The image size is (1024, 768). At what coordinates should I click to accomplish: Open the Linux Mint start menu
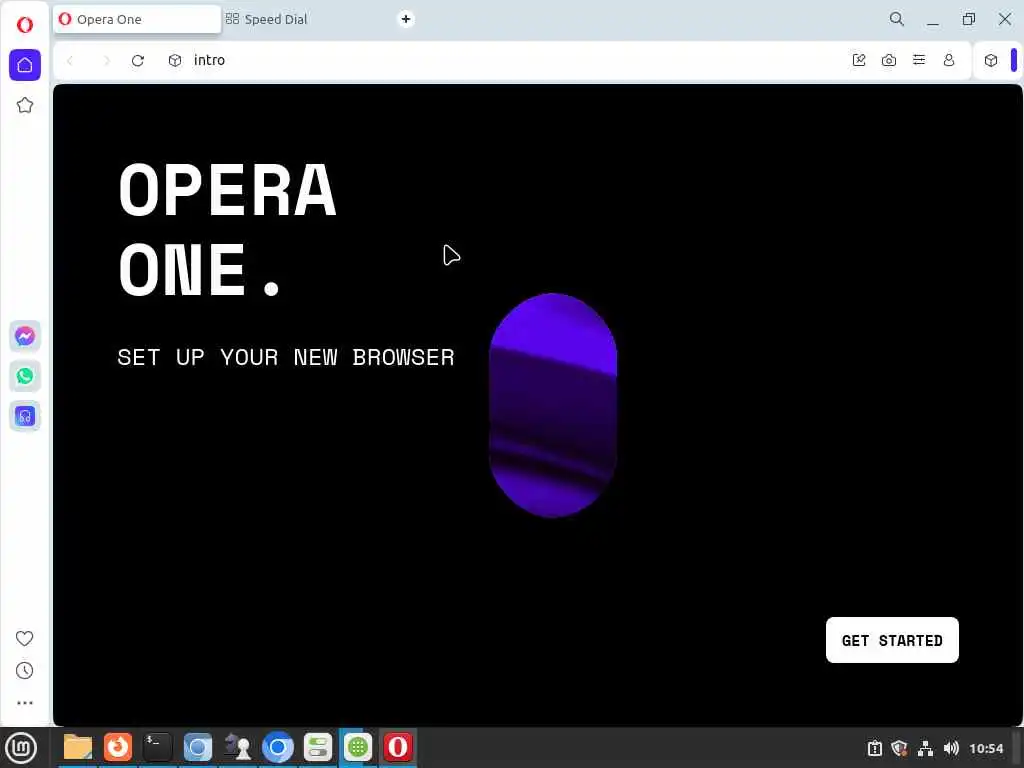pyautogui.click(x=21, y=748)
